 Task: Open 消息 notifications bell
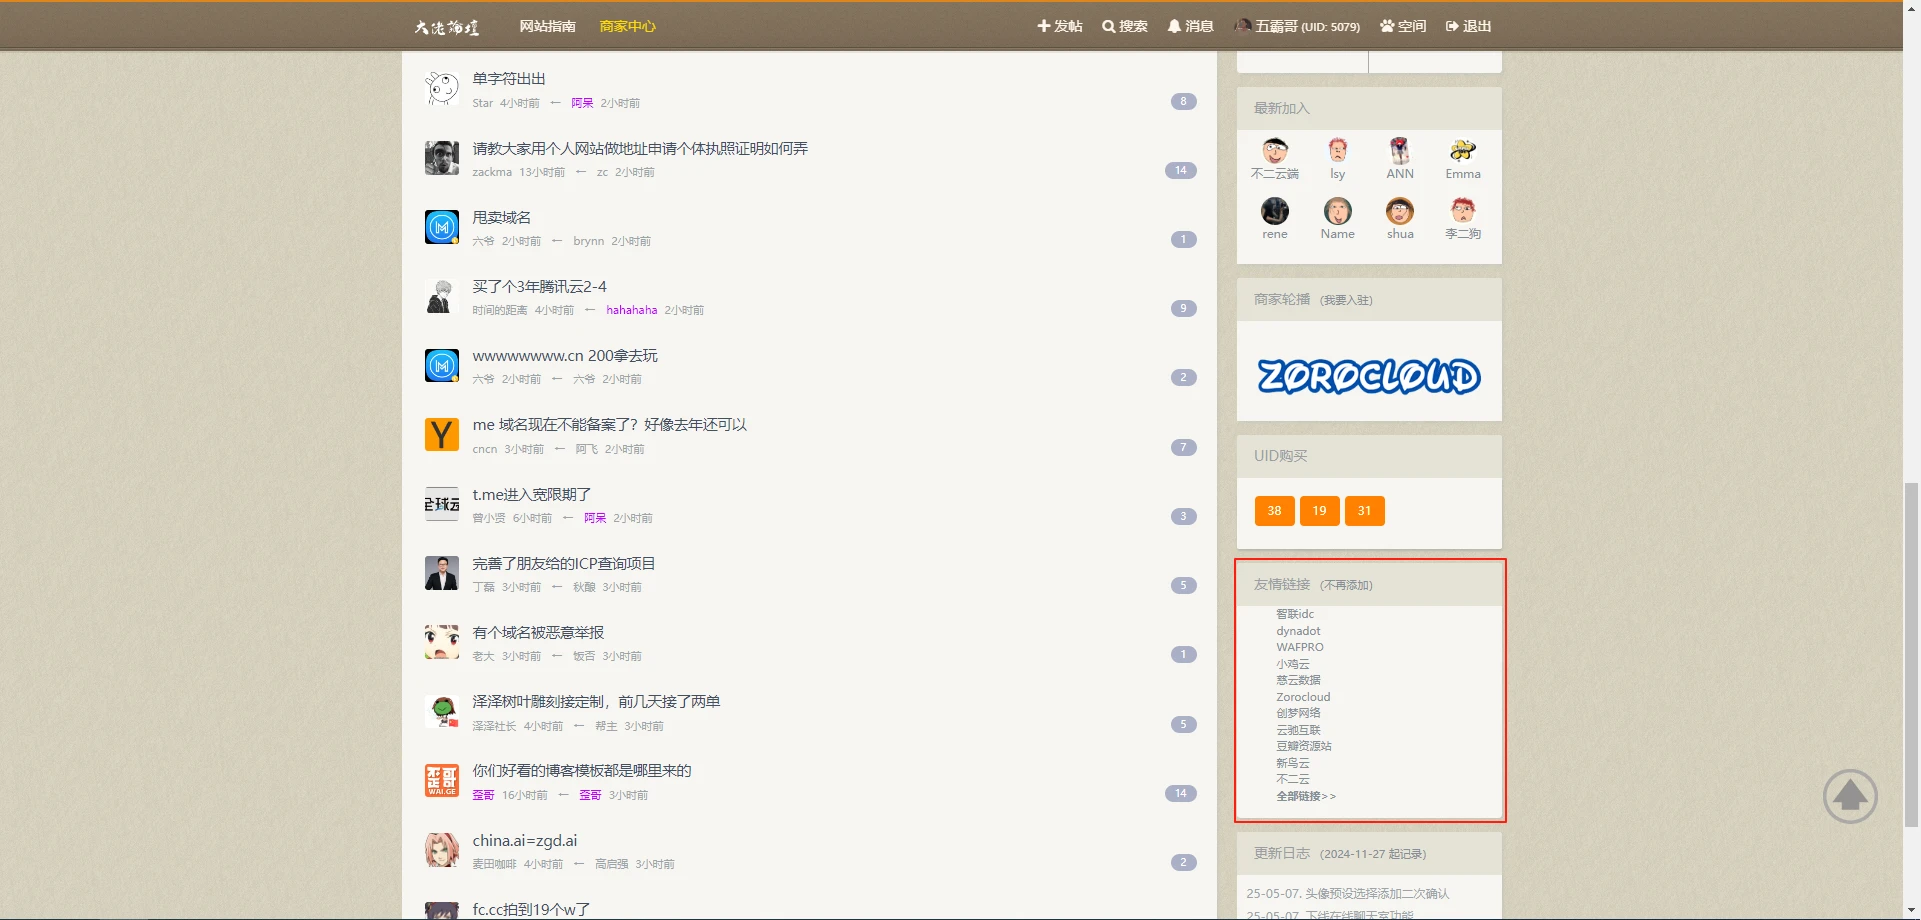1174,26
